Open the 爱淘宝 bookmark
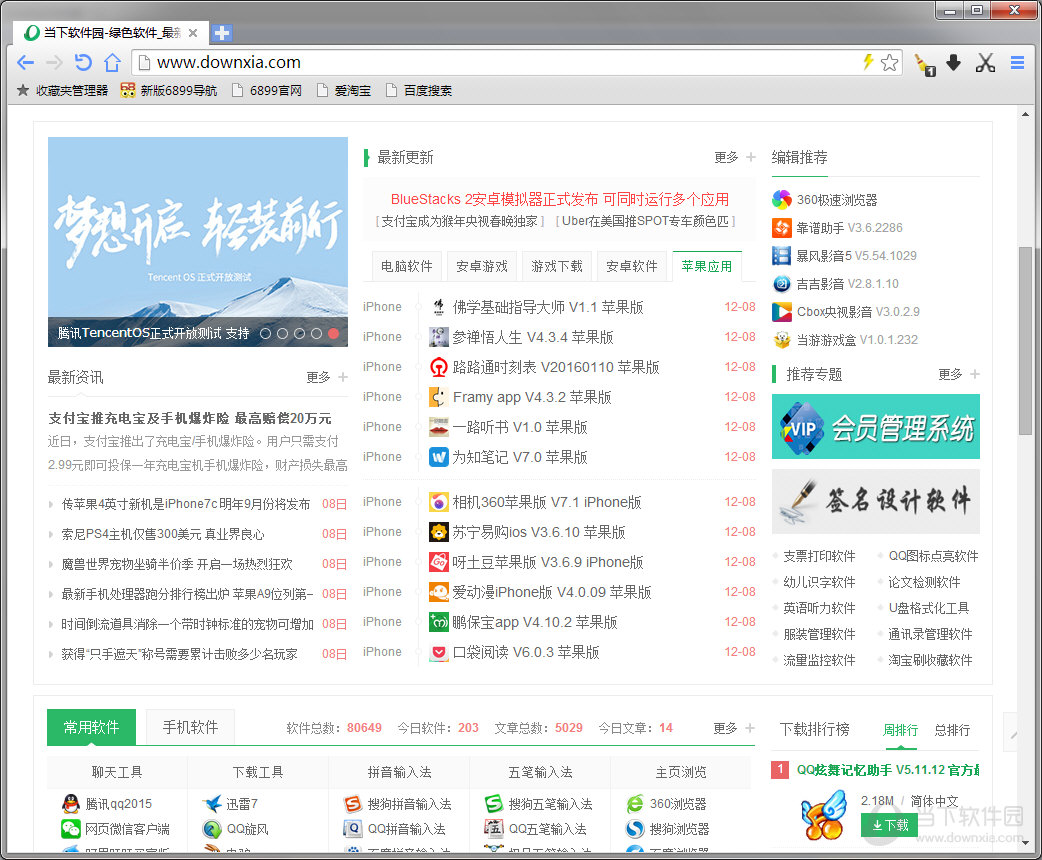The height and width of the screenshot is (860, 1042). coord(344,90)
